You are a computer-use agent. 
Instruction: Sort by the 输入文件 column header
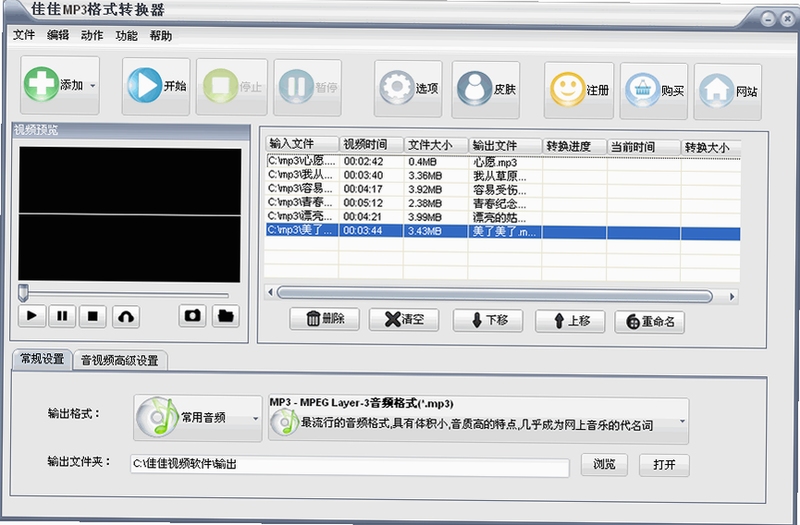tap(302, 143)
